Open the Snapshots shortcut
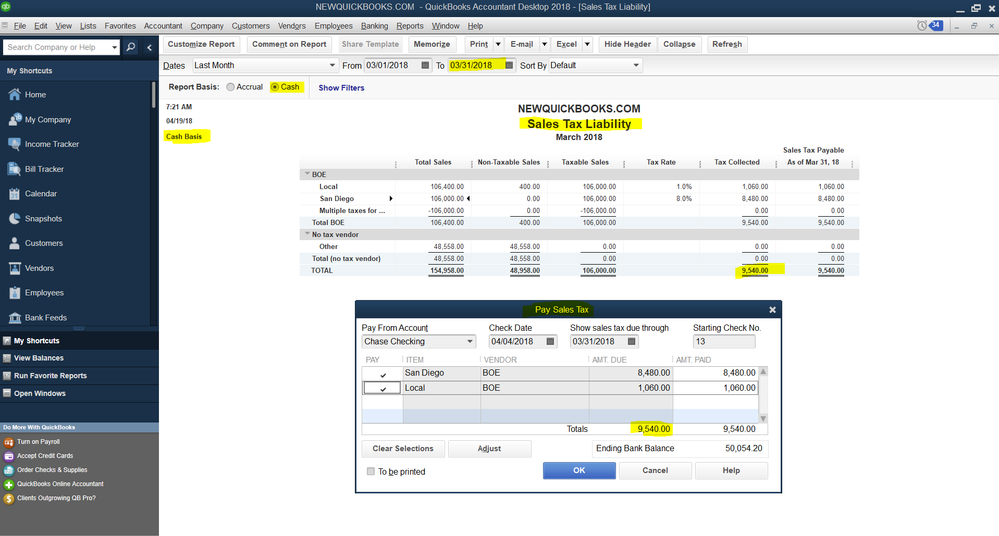The image size is (999, 536). tap(43, 218)
